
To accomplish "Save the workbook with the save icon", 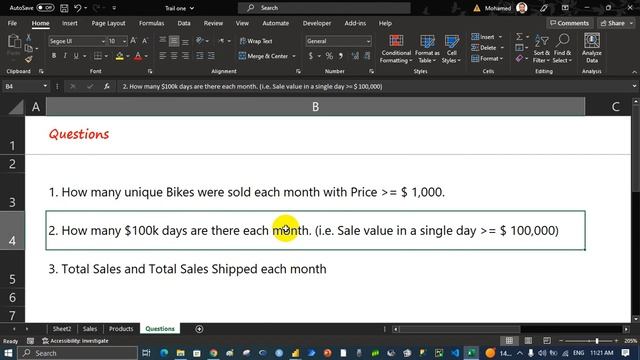I will pos(64,8).
